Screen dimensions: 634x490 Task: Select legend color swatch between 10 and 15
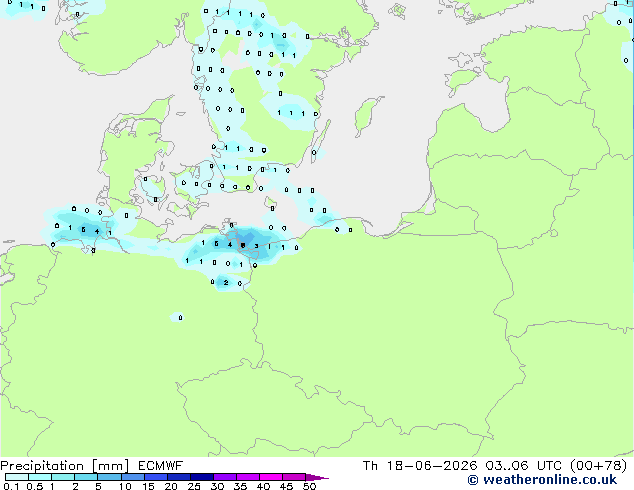(x=133, y=477)
